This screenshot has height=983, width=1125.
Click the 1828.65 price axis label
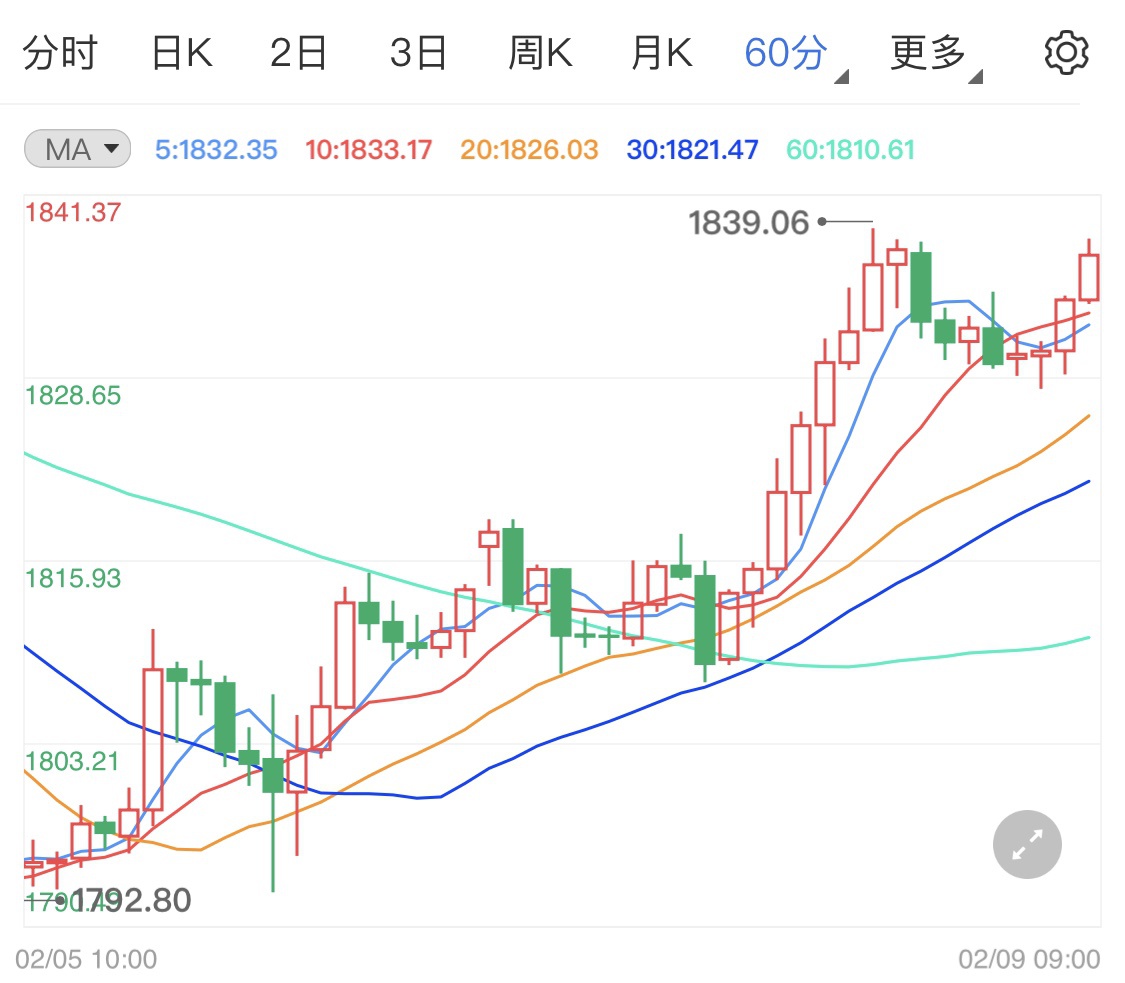pyautogui.click(x=73, y=395)
